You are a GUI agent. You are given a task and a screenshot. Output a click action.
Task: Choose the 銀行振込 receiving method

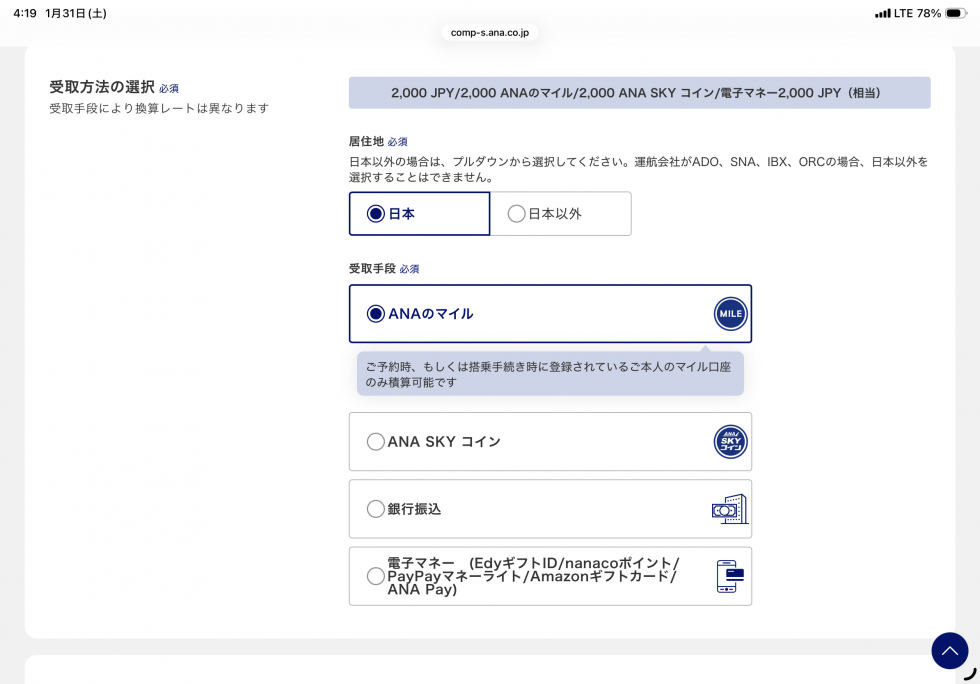(x=376, y=508)
